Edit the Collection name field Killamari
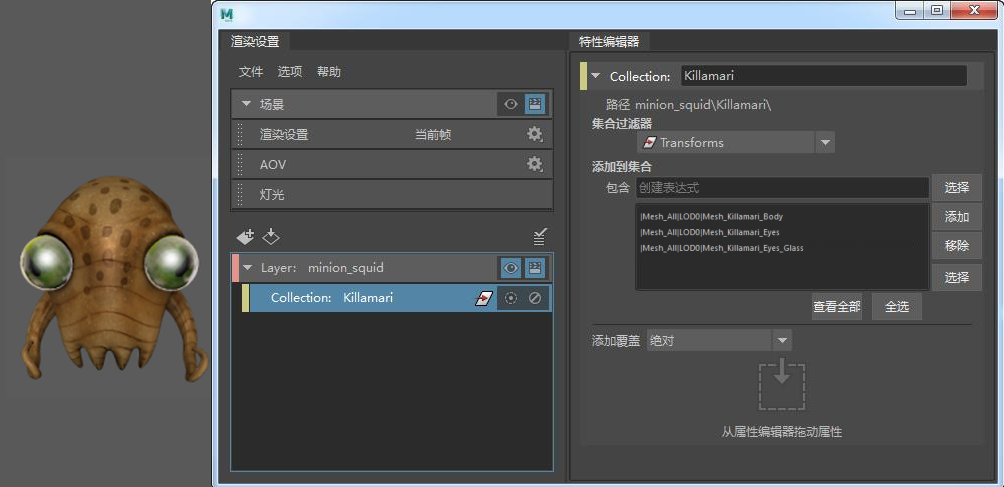 click(823, 76)
